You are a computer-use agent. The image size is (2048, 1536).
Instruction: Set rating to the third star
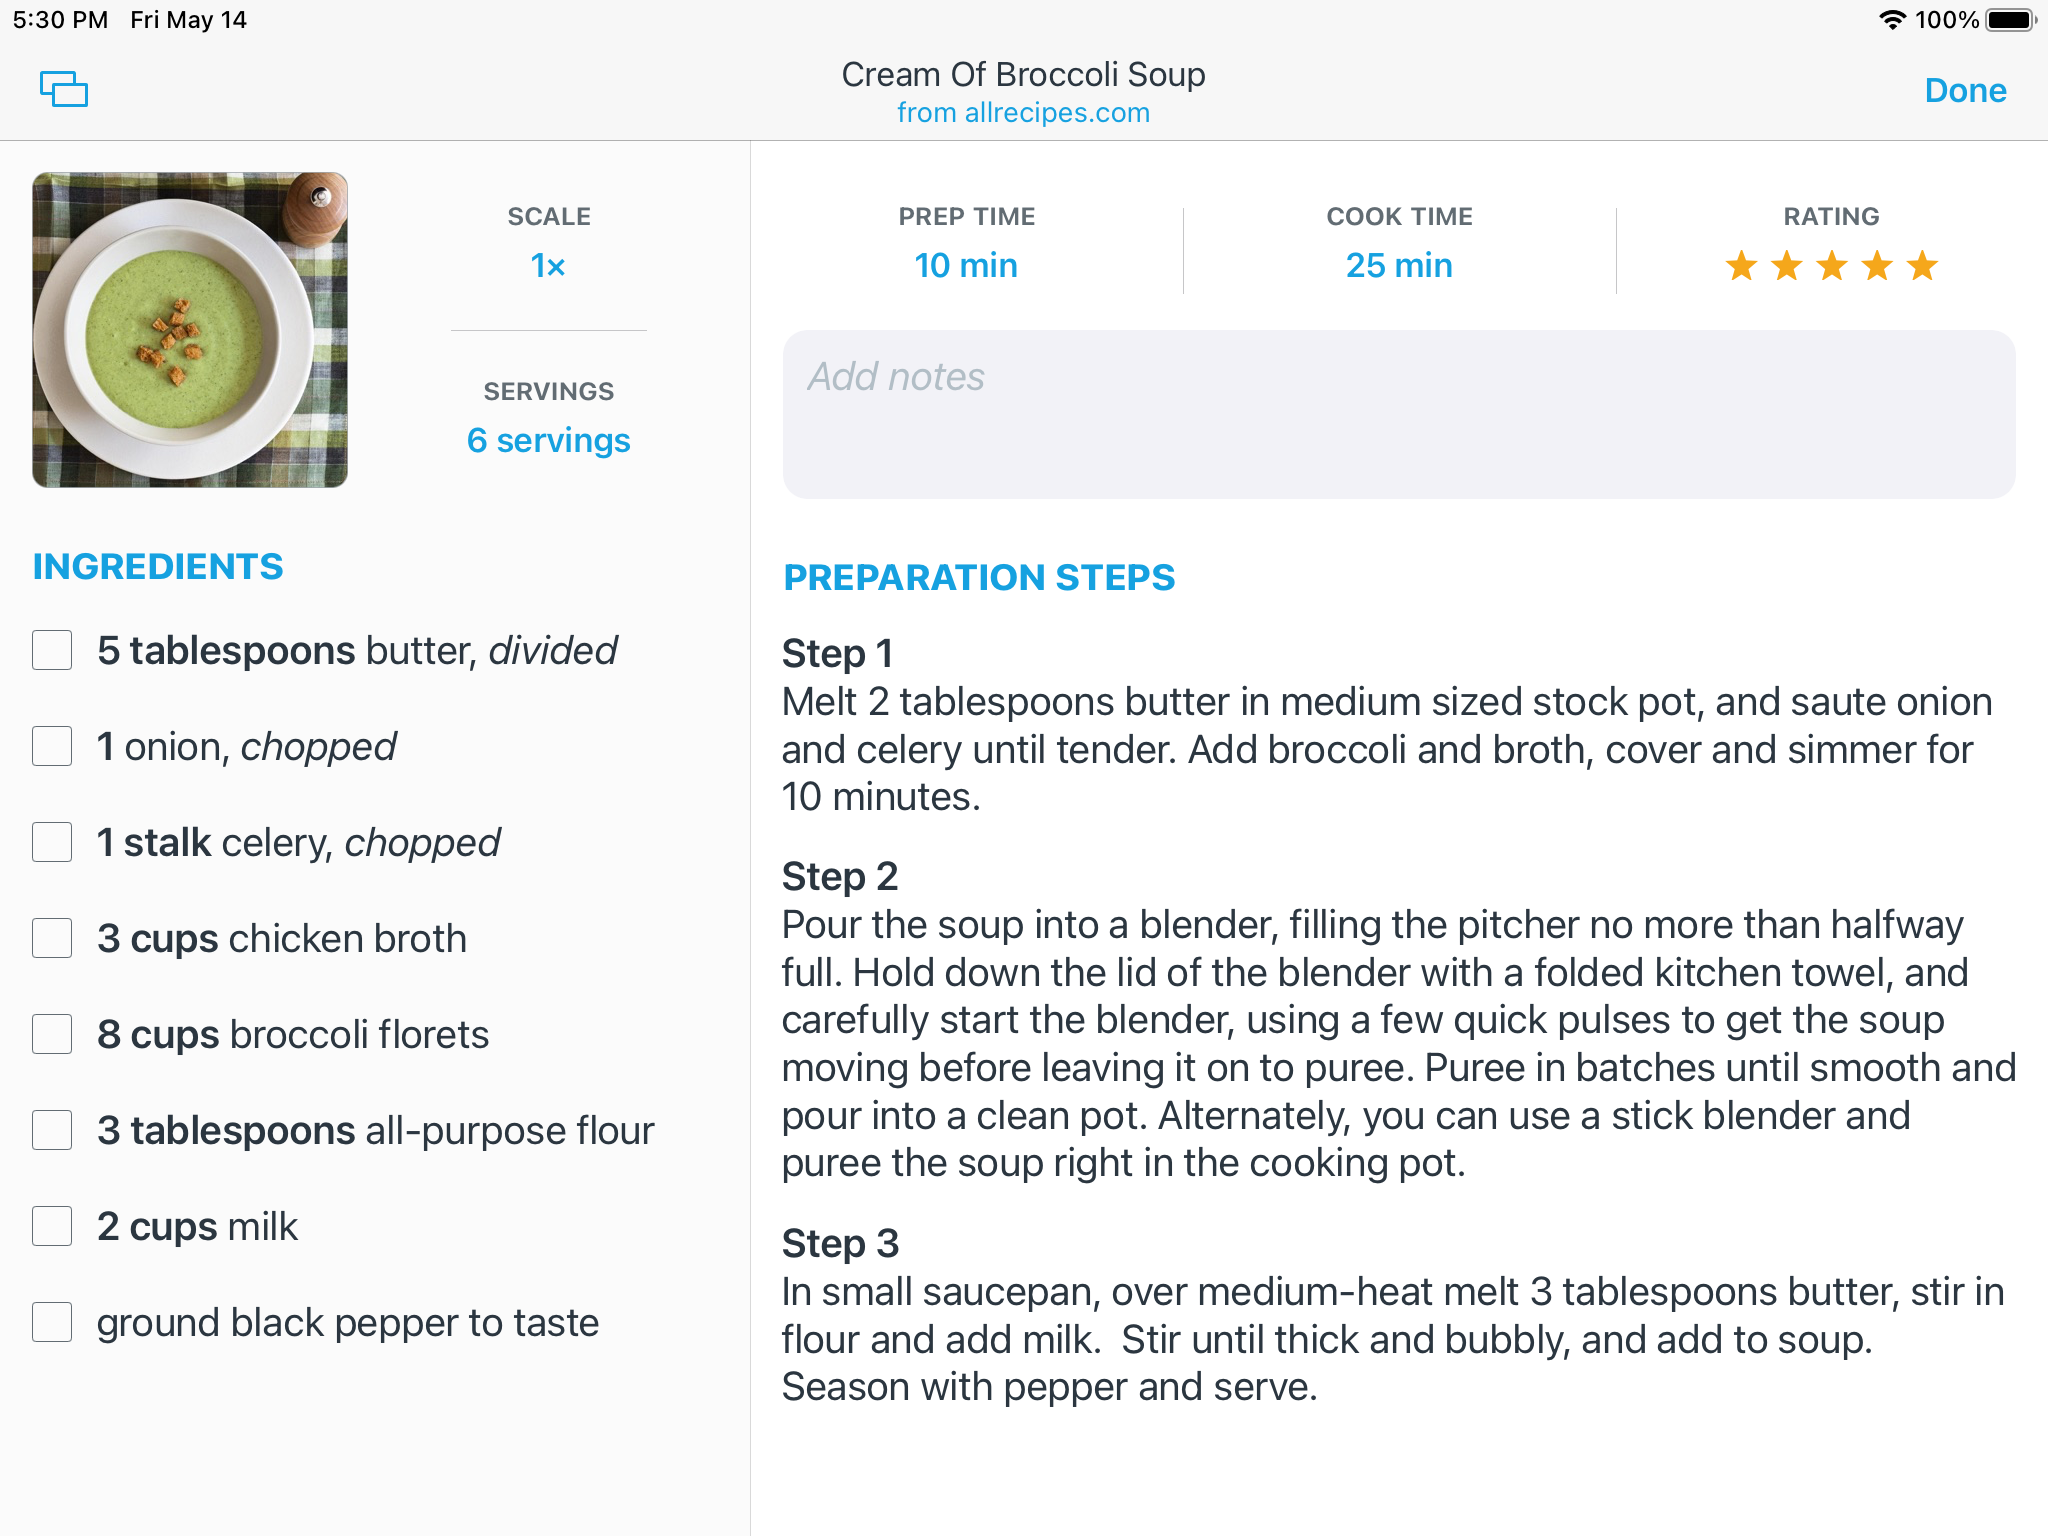(x=1831, y=266)
